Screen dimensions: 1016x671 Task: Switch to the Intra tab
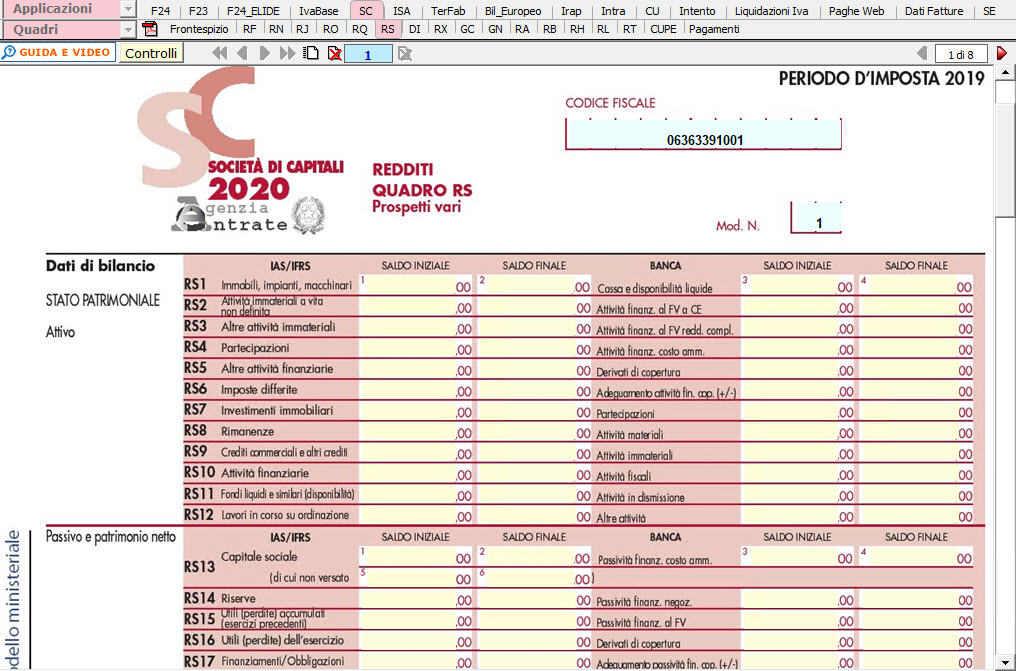click(613, 11)
